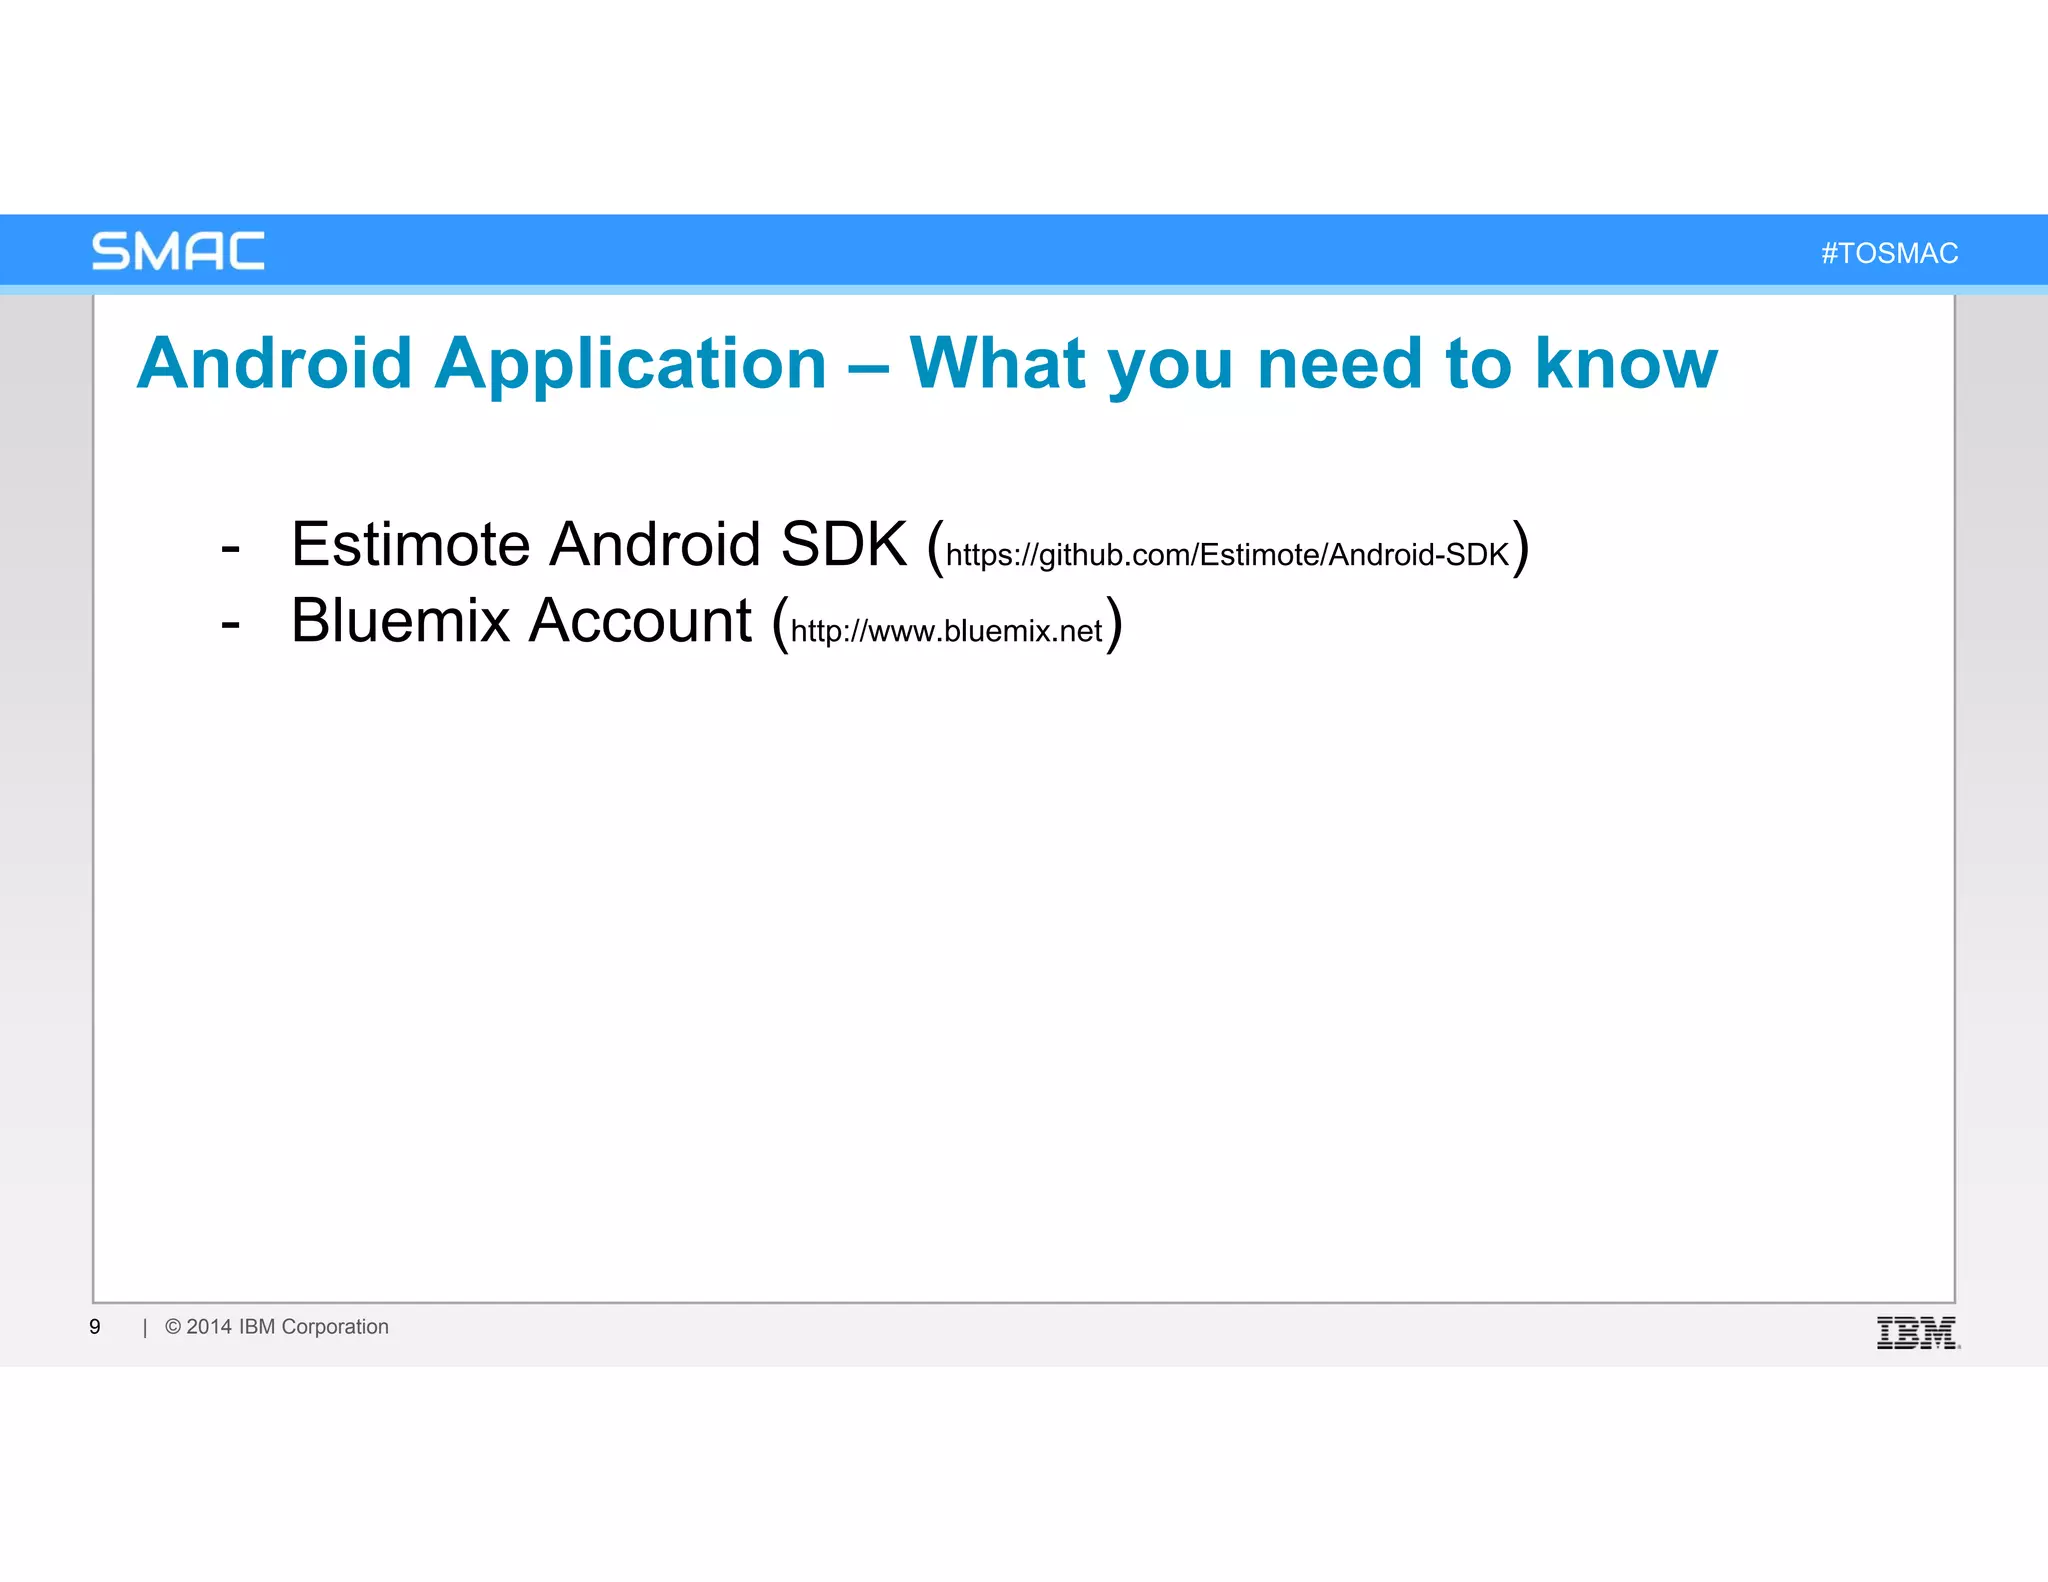This screenshot has height=1582, width=2048.
Task: Select the slide title 'Android Application – What you need to know'
Action: (x=927, y=364)
